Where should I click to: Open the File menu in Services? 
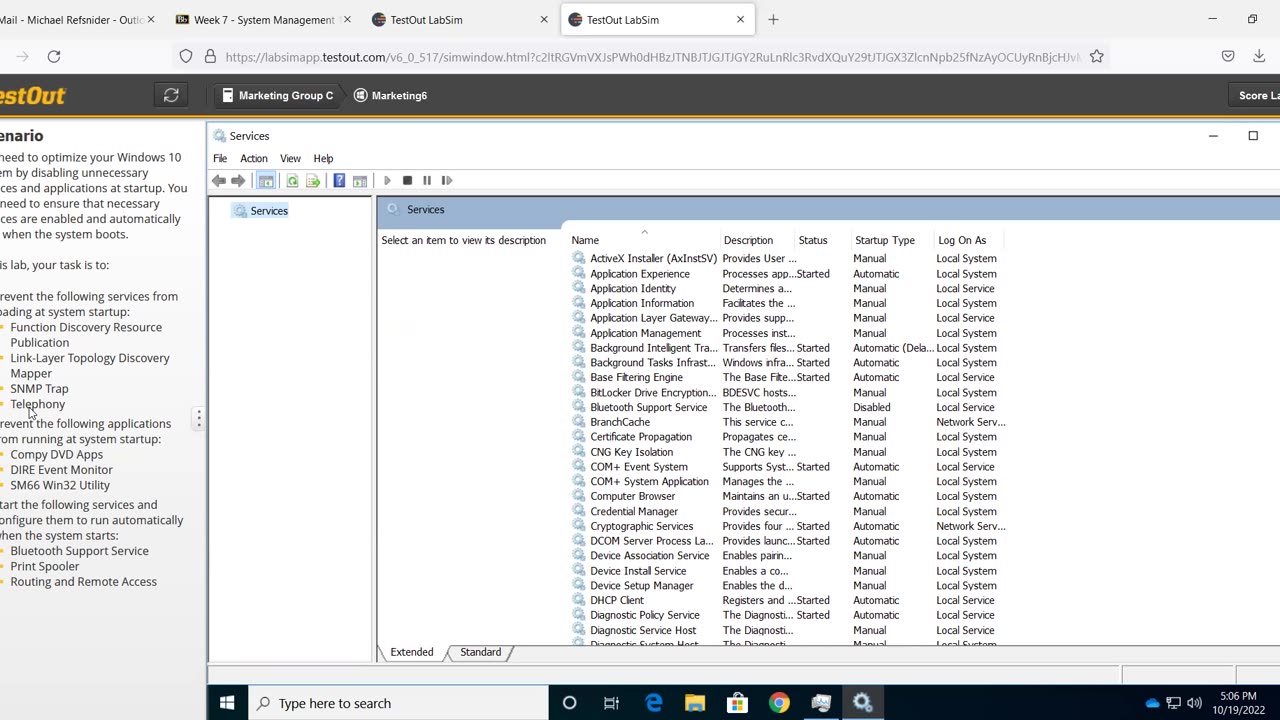click(220, 158)
